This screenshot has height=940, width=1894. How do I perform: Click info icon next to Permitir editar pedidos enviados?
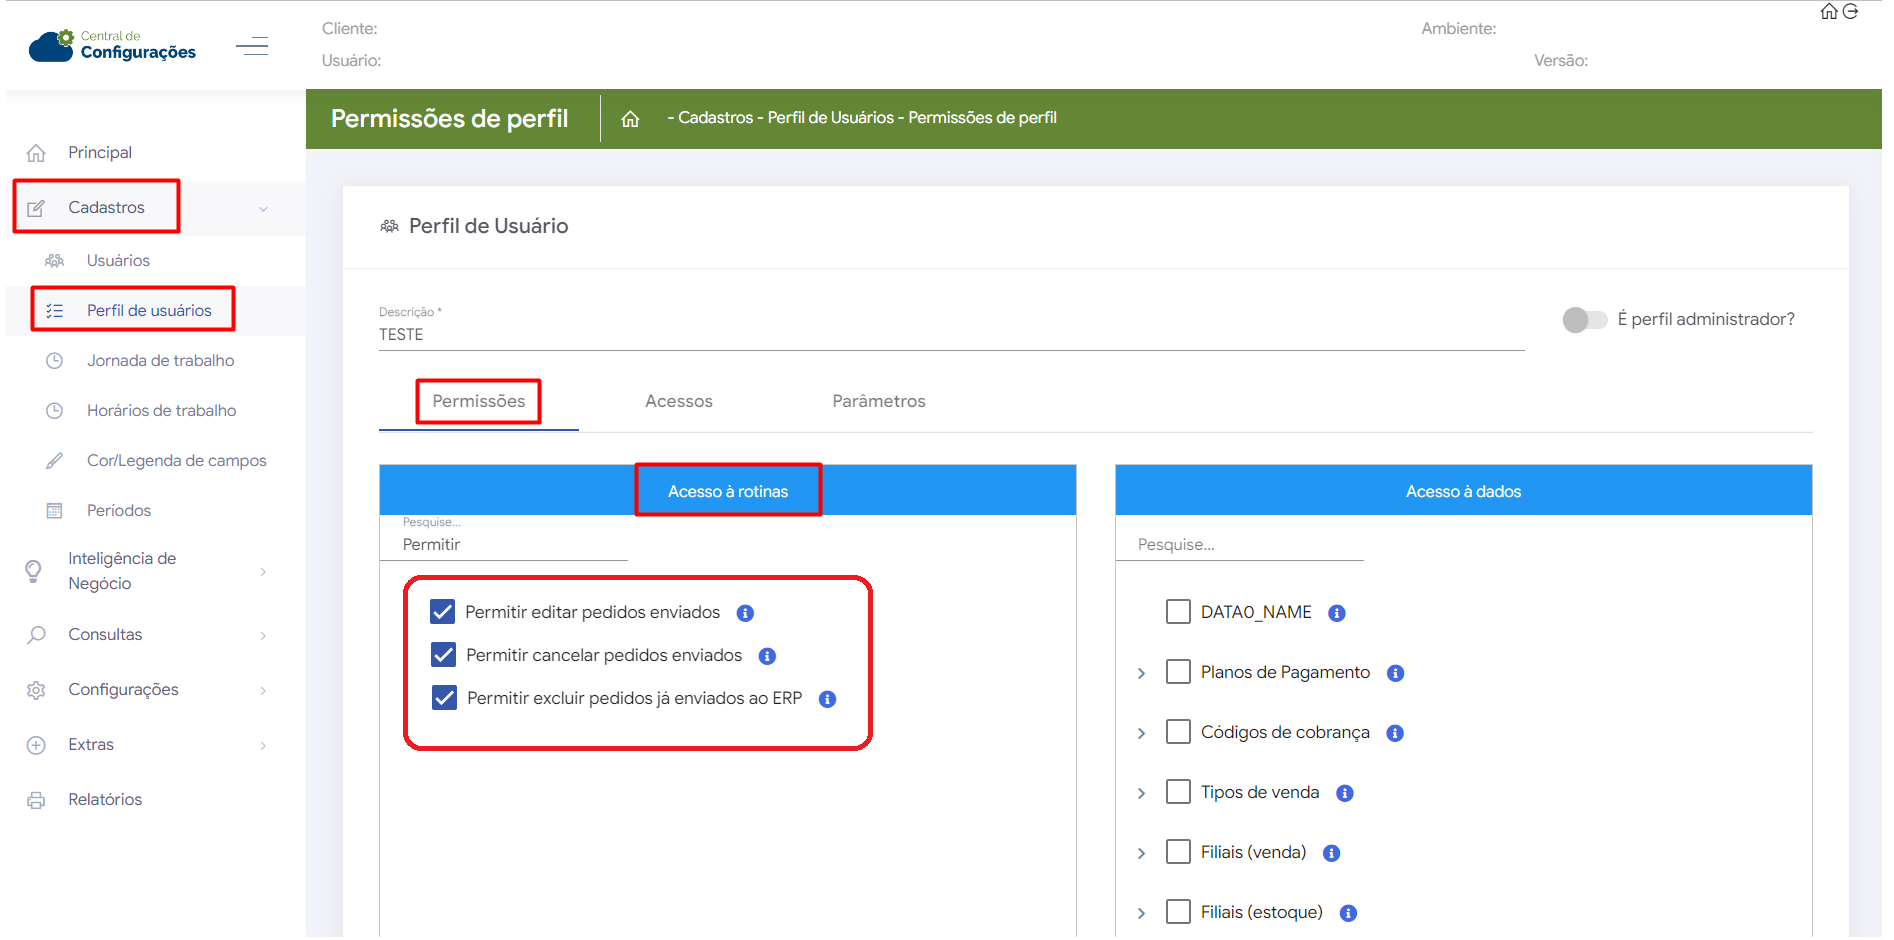[x=745, y=613]
